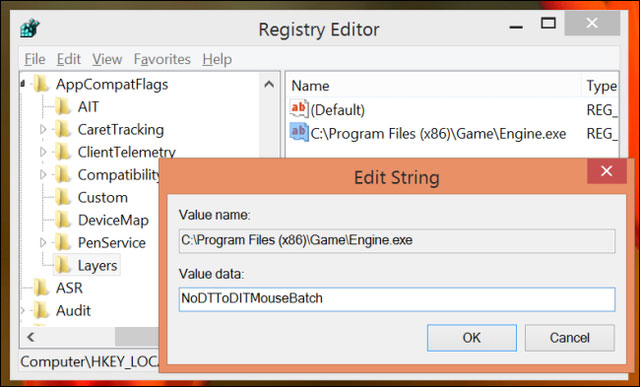Select the AppCompatFlags key label
Image resolution: width=640 pixels, height=387 pixels.
(x=112, y=85)
